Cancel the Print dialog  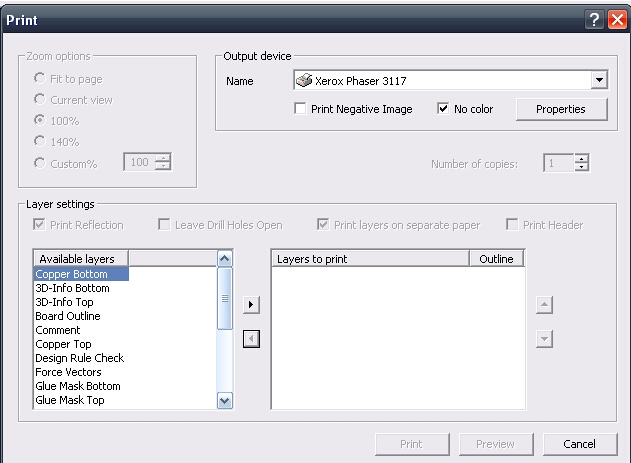point(579,444)
